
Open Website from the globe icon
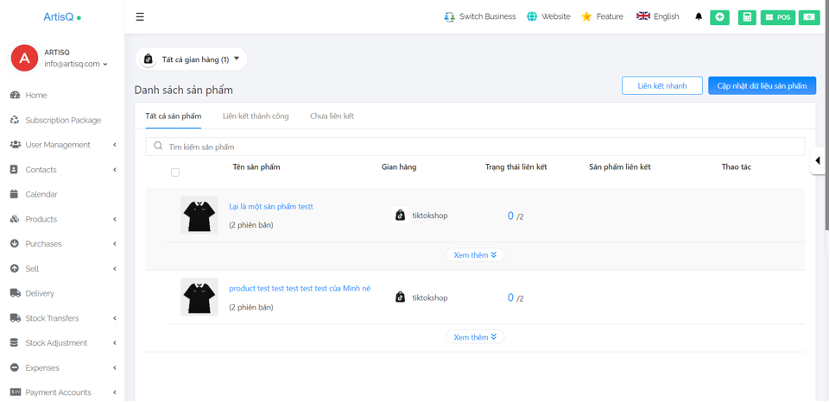[x=531, y=17]
